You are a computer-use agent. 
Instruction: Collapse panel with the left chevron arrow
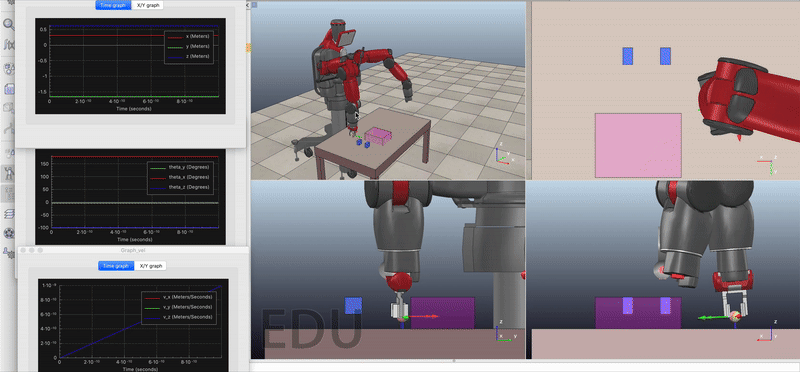pos(248,5)
